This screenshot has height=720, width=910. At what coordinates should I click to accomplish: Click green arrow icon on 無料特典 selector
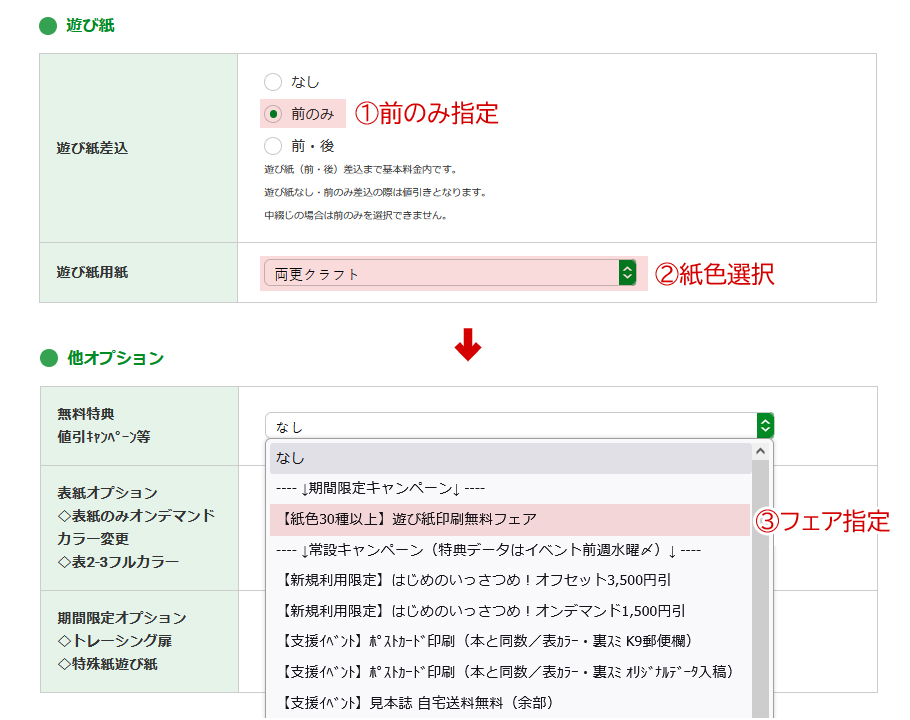765,426
